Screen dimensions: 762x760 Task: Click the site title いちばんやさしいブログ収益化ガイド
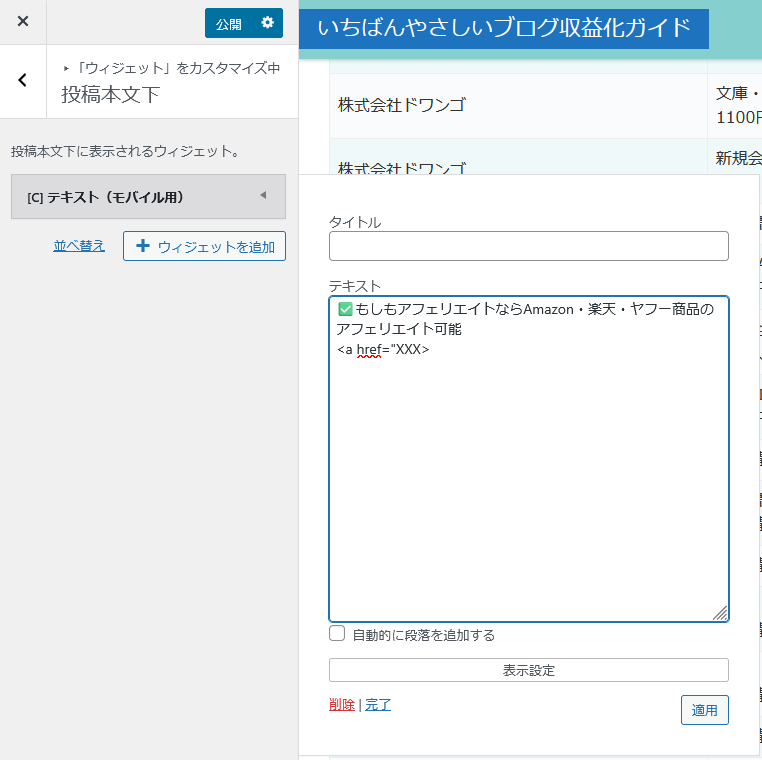point(504,28)
